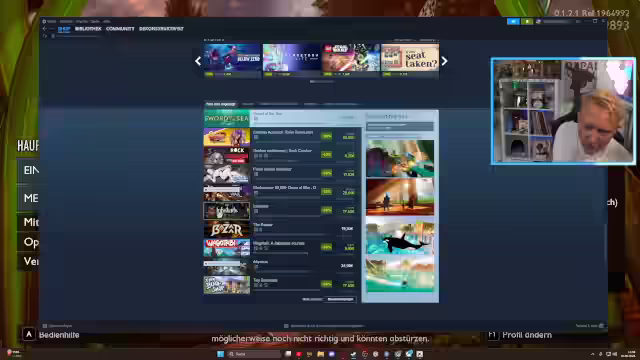Open The Bazaar game entry
The height and width of the screenshot is (360, 640).
(x=282, y=229)
